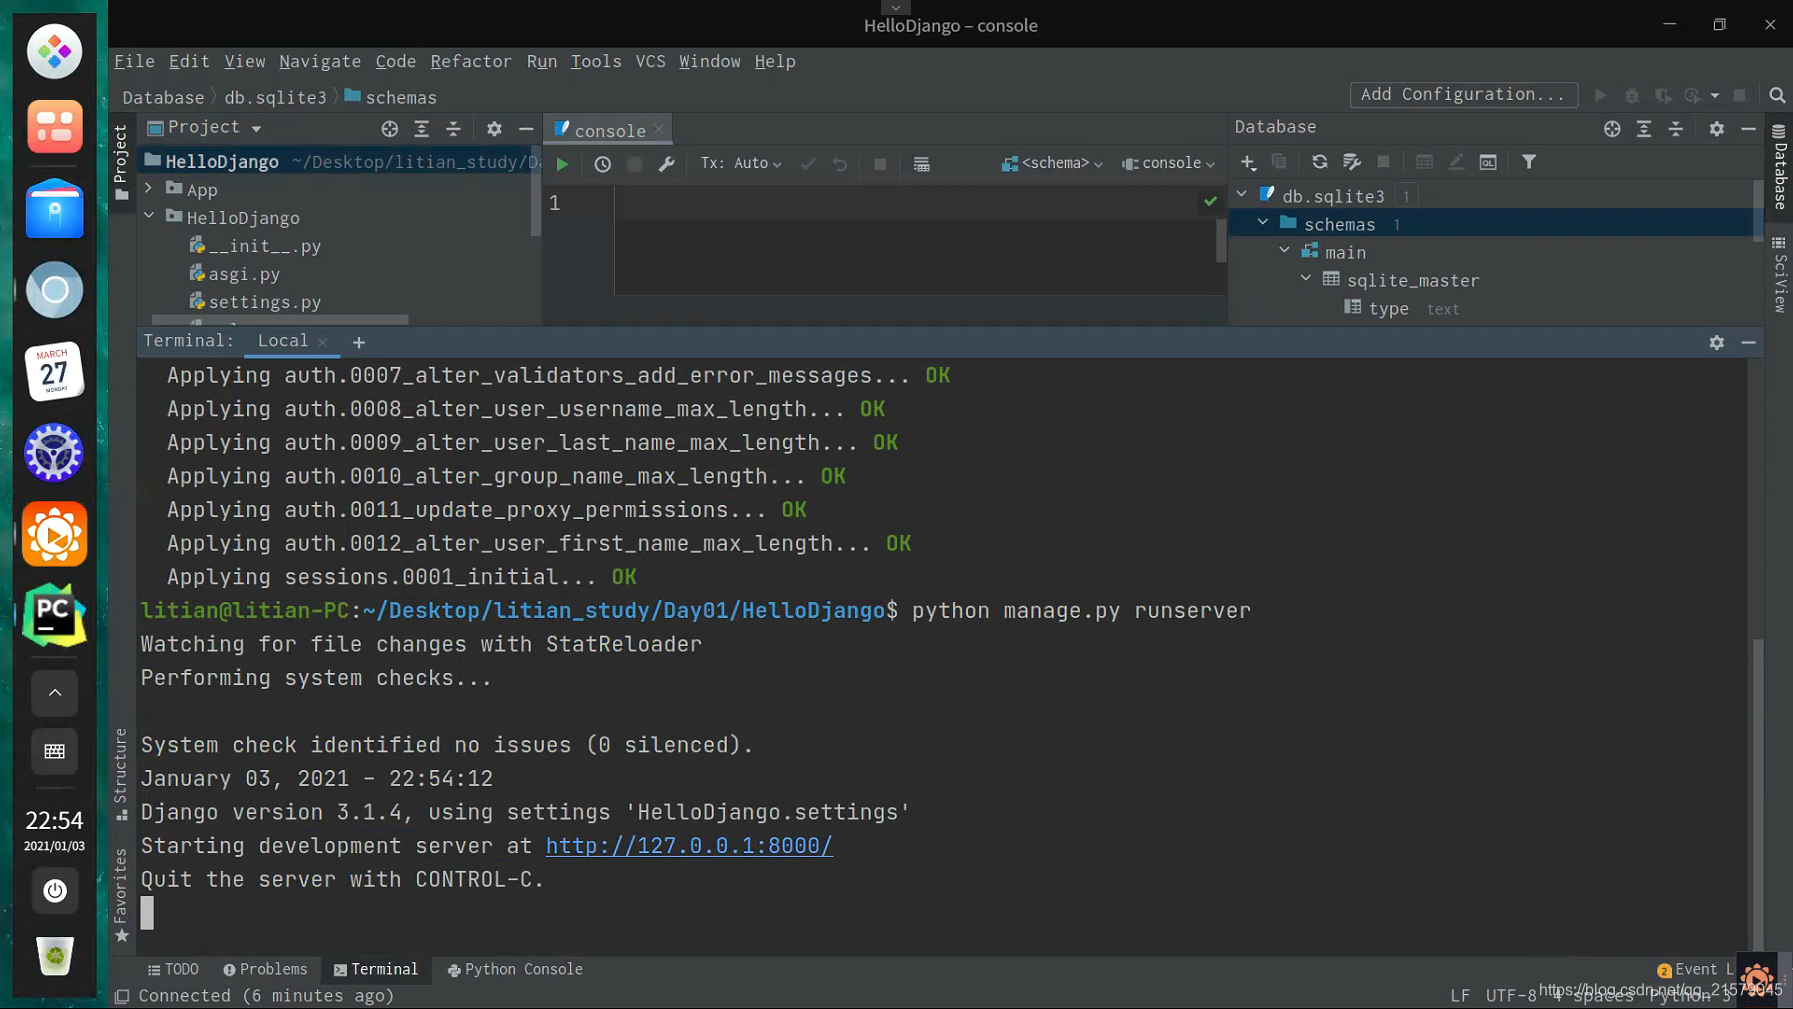The image size is (1793, 1009).
Task: Open the Project view dropdown
Action: coord(205,127)
